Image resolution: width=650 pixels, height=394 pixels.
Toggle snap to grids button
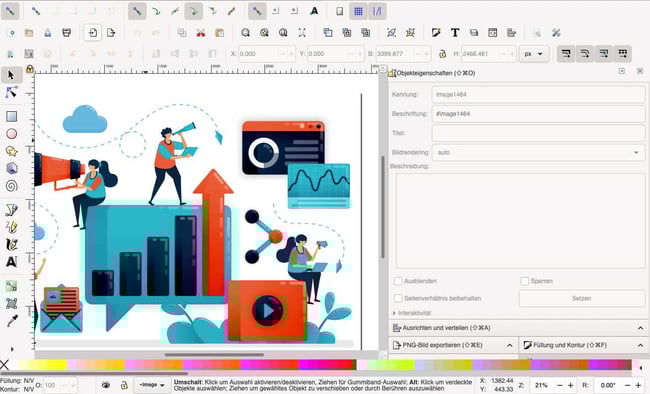coord(359,11)
